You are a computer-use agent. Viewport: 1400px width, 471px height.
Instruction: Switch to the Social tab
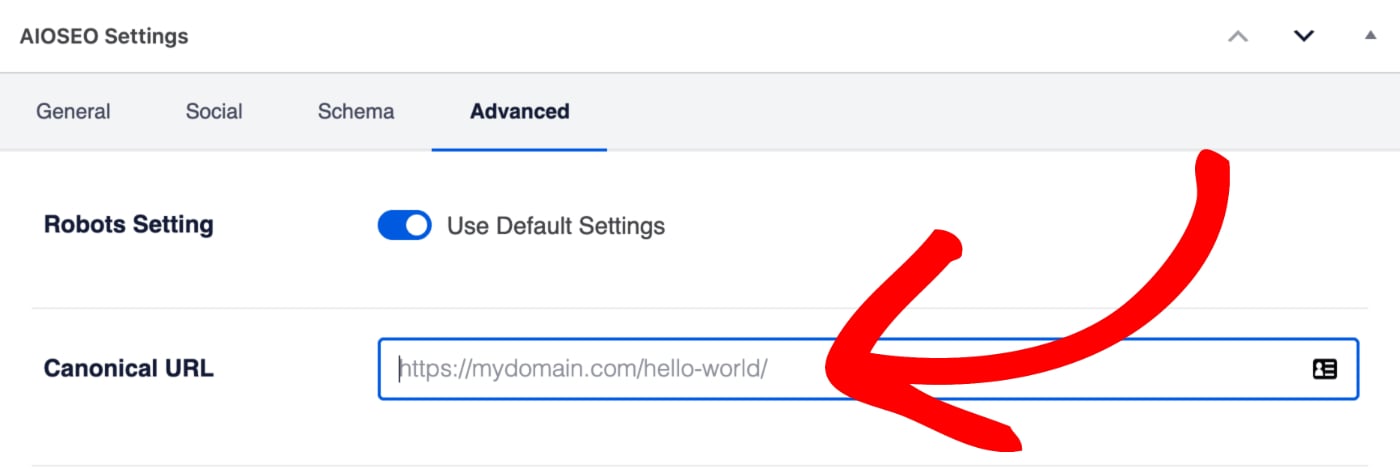(x=214, y=111)
